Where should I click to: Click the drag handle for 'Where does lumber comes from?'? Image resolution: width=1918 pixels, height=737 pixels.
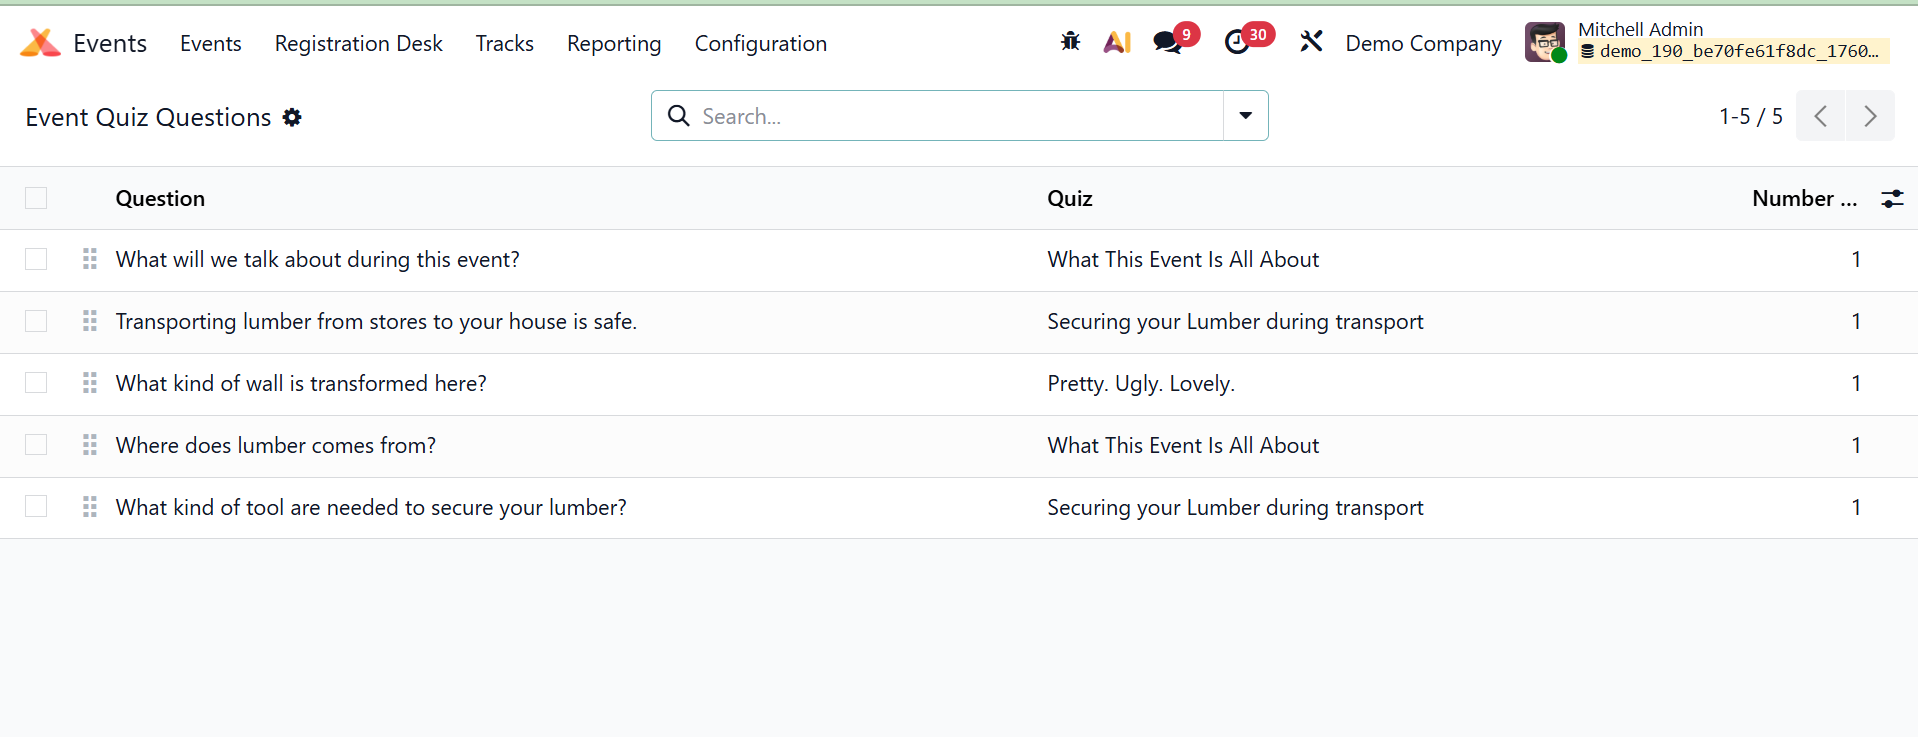[90, 445]
